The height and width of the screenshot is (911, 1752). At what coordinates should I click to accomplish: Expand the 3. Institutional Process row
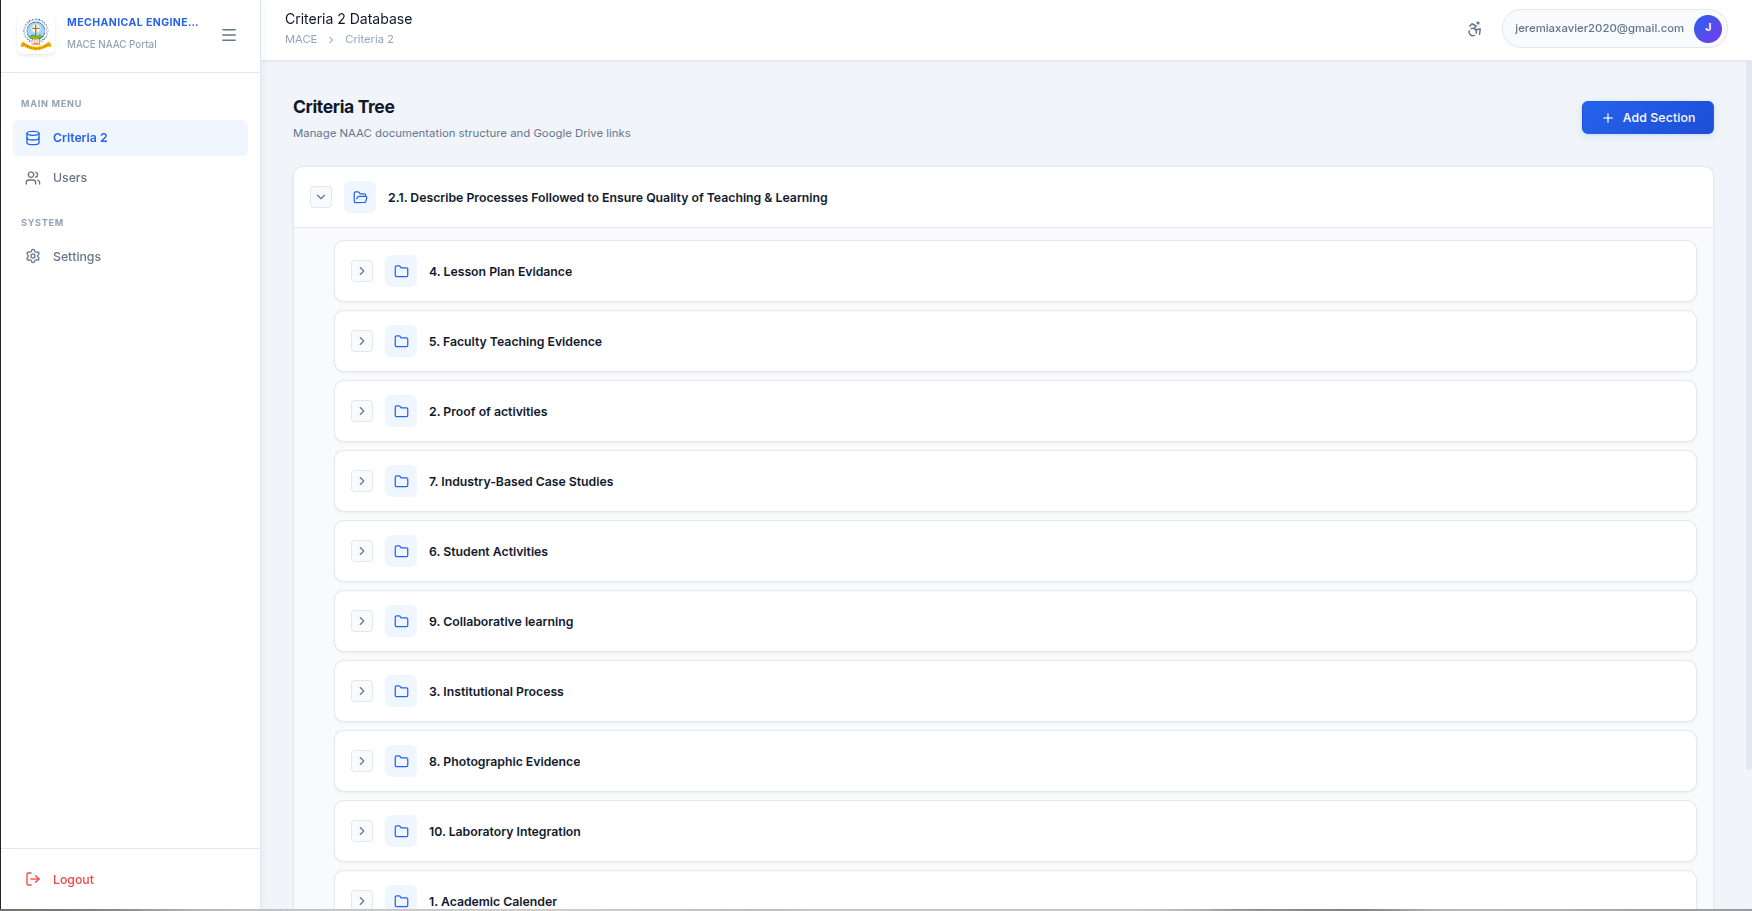click(x=362, y=691)
